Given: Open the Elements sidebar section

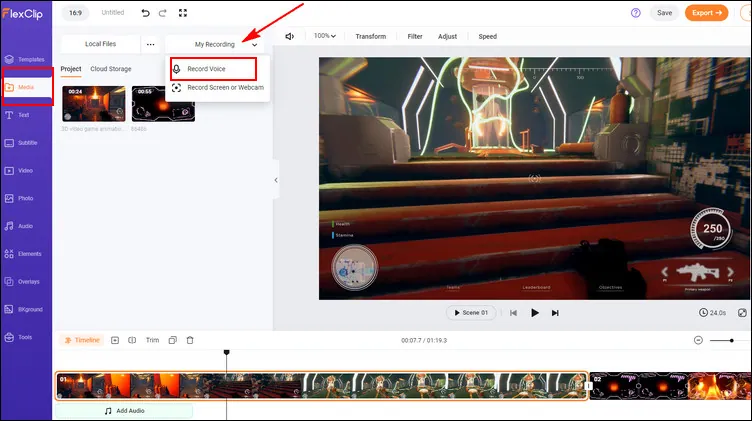Looking at the screenshot, I should [x=23, y=254].
